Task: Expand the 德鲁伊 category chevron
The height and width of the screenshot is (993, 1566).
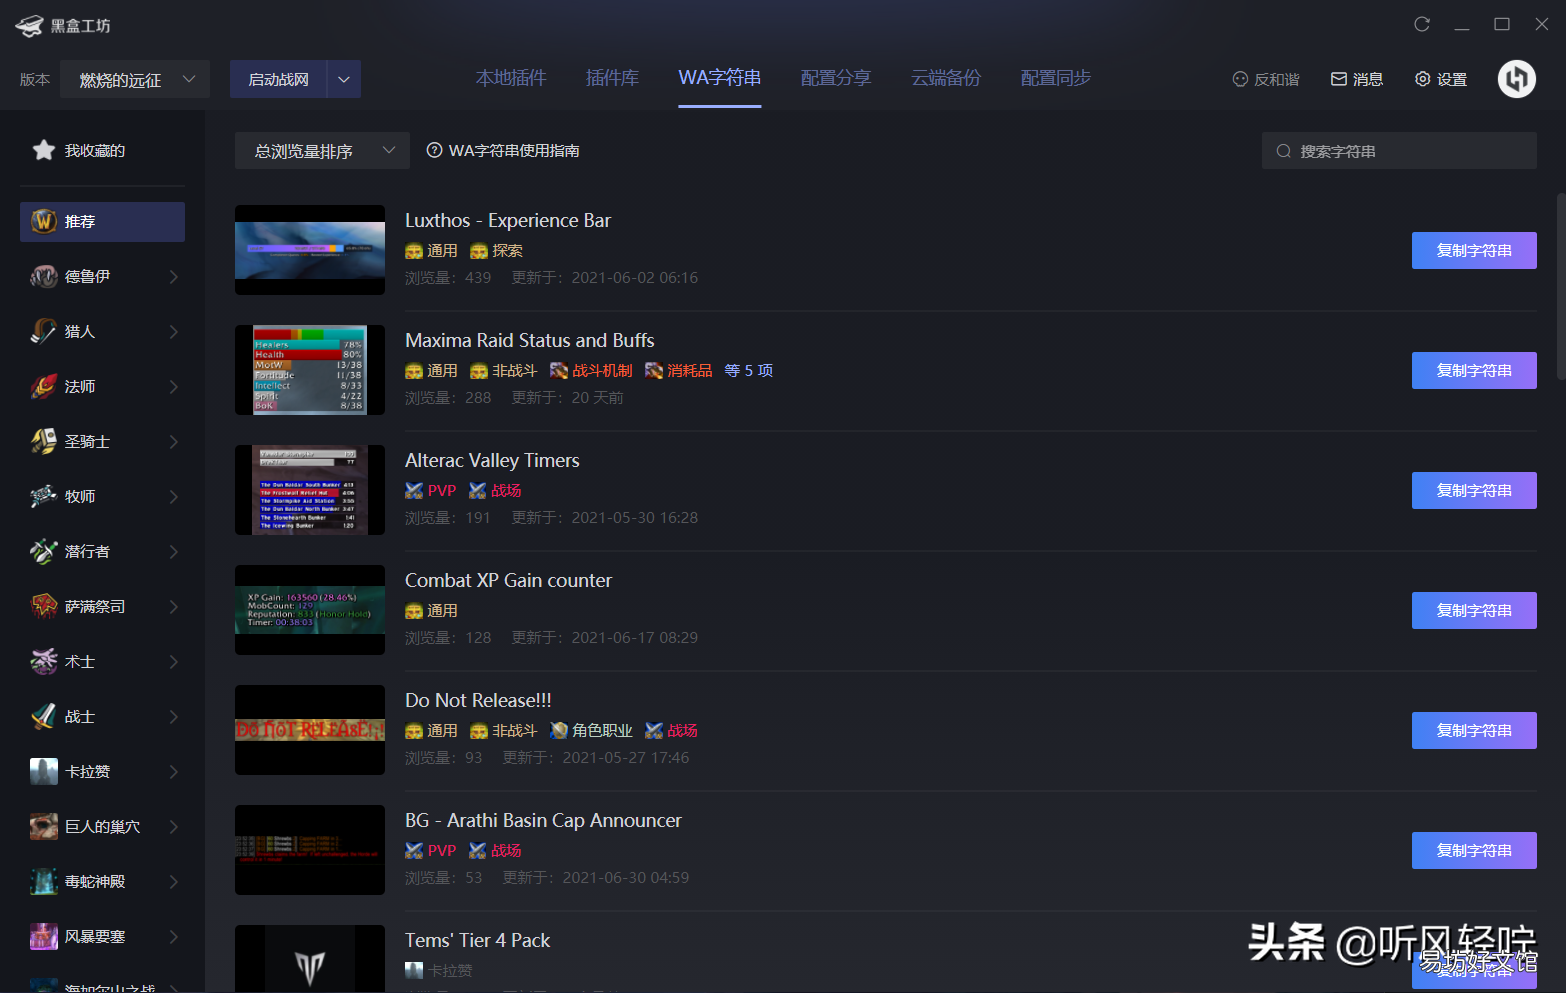Action: click(173, 276)
